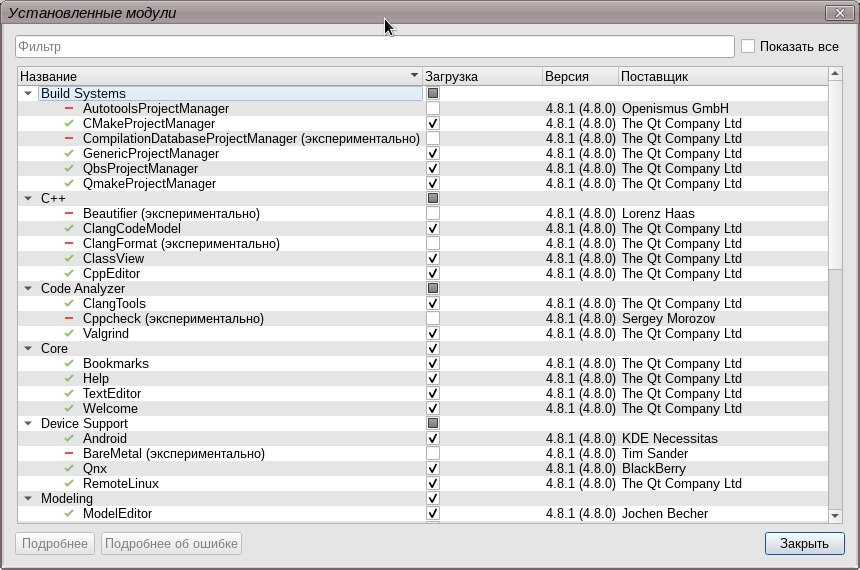This screenshot has height=570, width=860.
Task: Collapse the Code Analyzer group
Action: coord(28,288)
